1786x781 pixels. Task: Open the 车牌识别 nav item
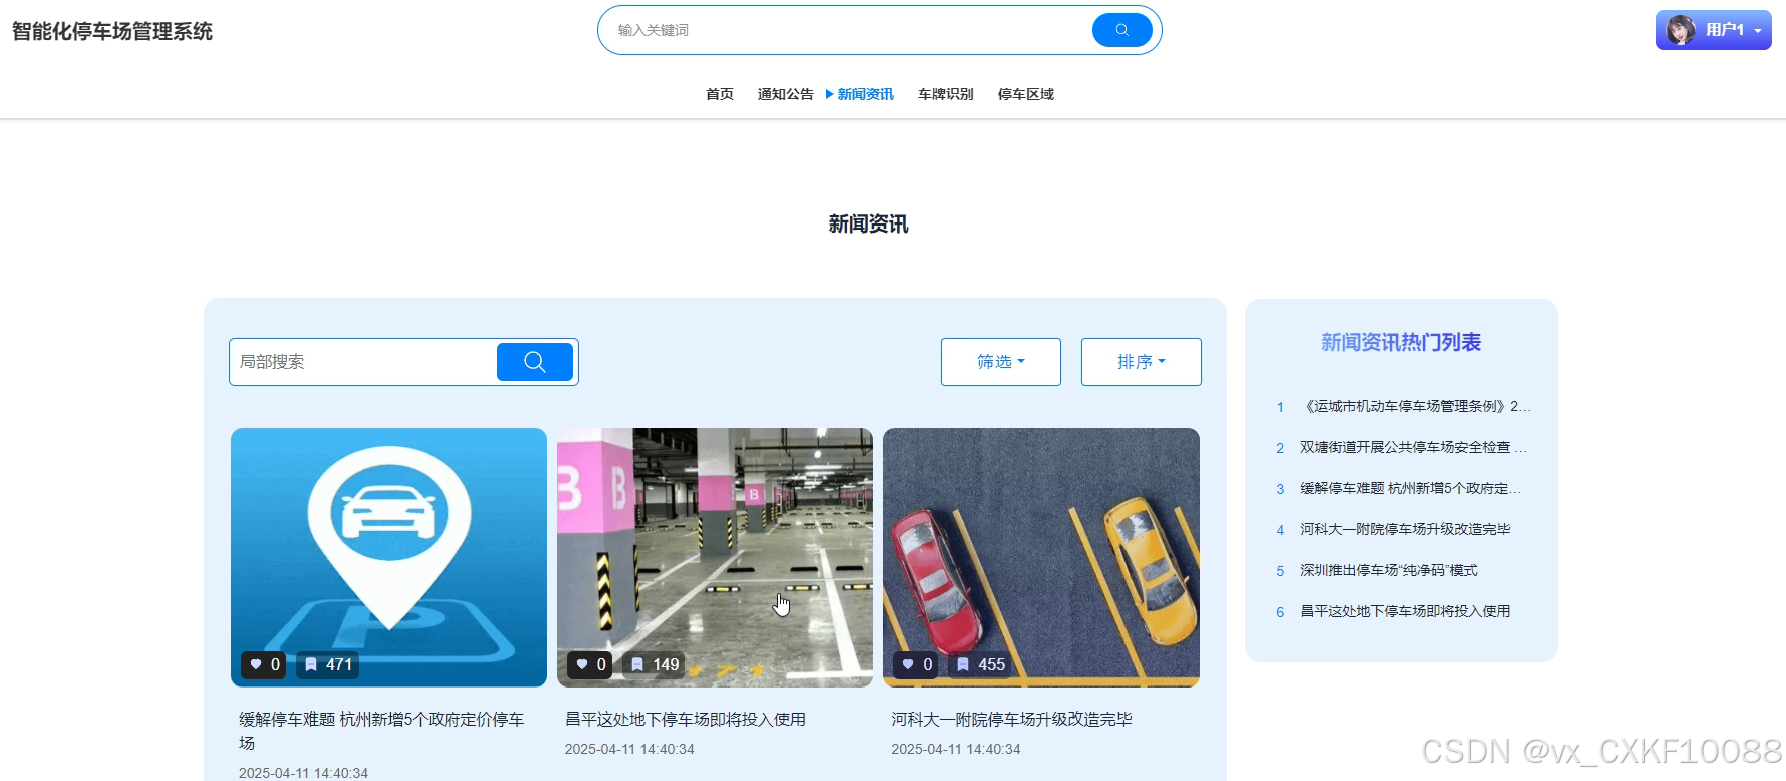(946, 94)
